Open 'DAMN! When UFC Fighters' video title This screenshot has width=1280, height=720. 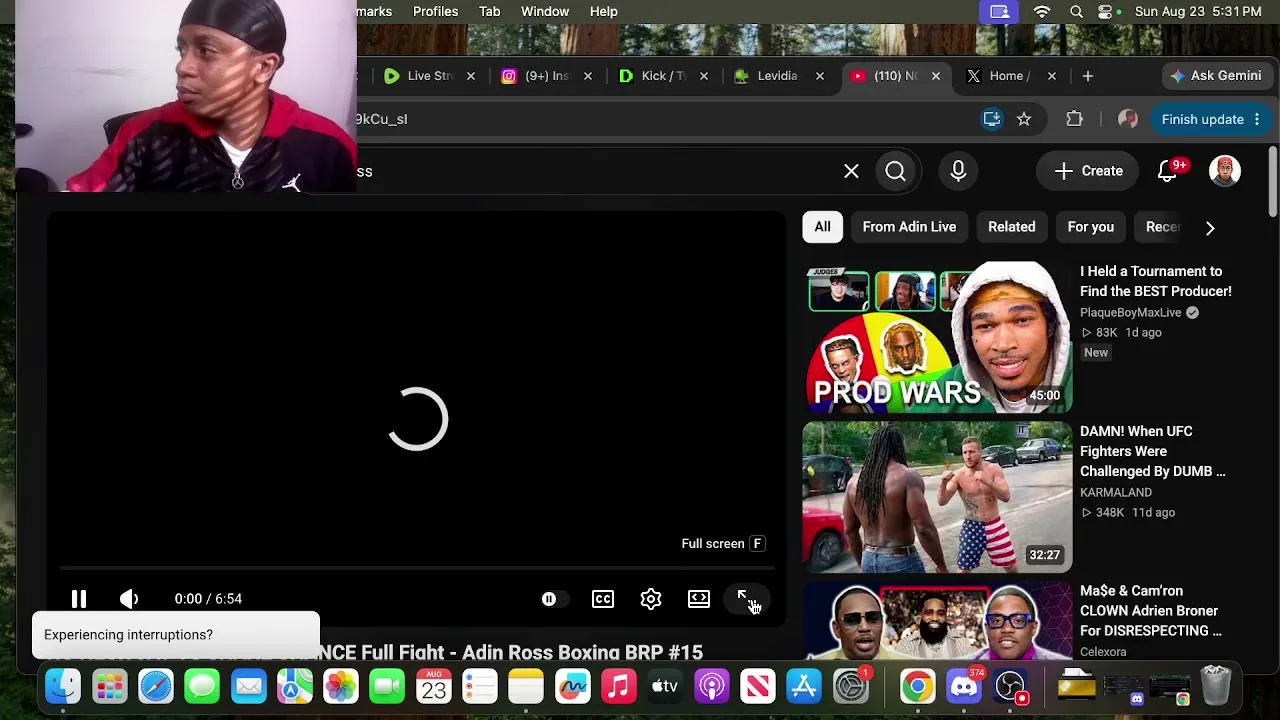pyautogui.click(x=1153, y=451)
